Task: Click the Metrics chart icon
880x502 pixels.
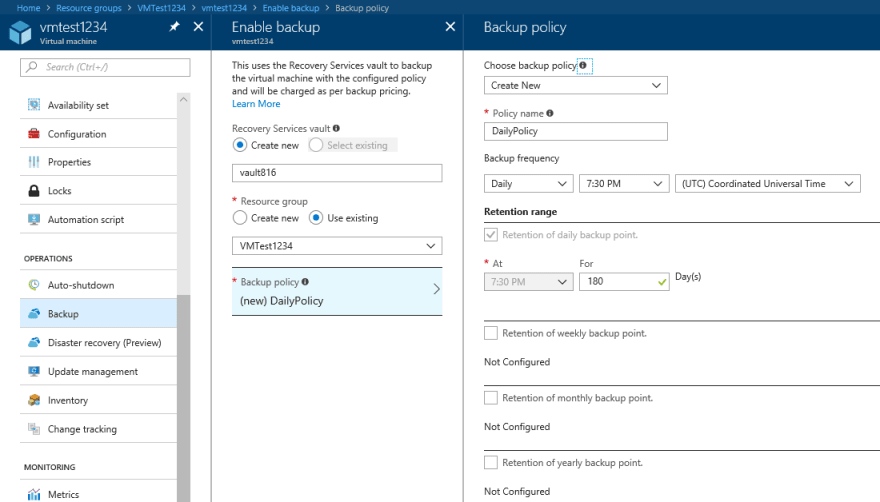Action: [34, 494]
